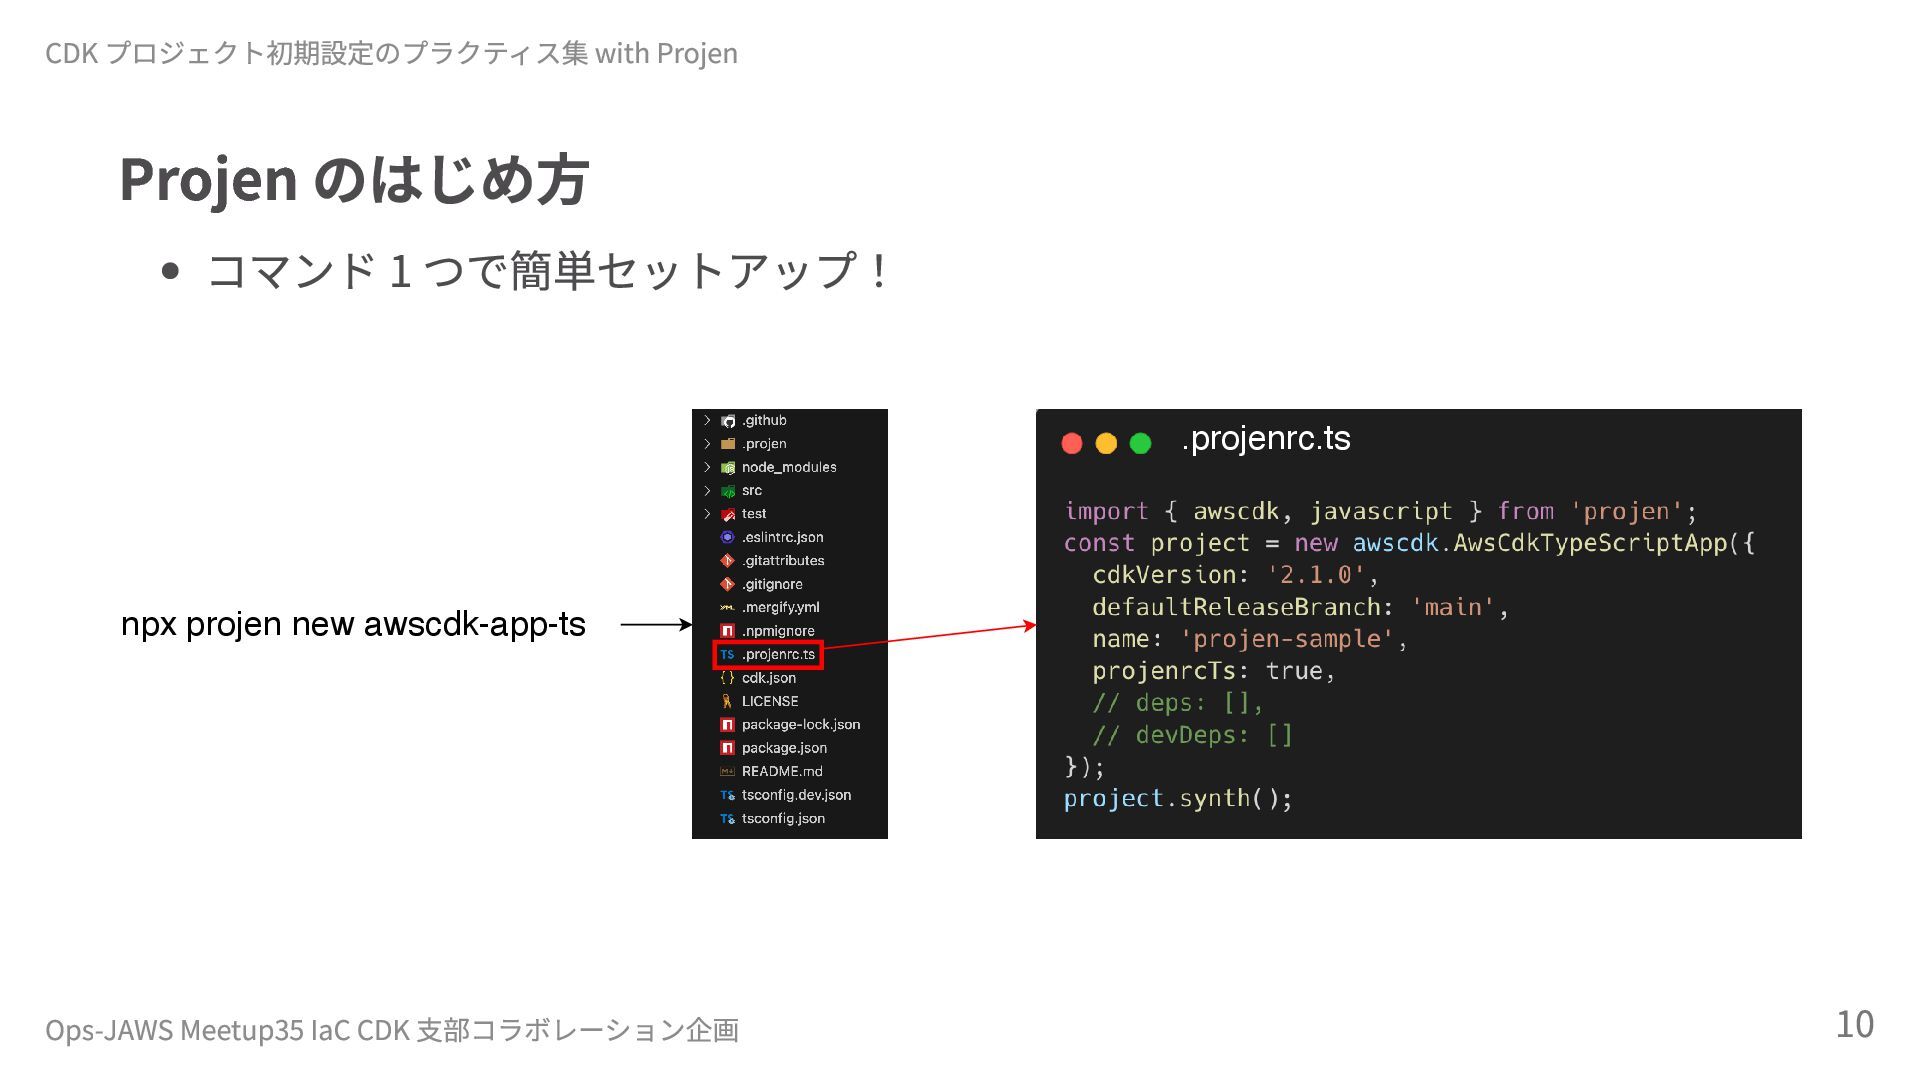This screenshot has height=1080, width=1920.
Task: Click the .npmignore npm icon
Action: 728,631
